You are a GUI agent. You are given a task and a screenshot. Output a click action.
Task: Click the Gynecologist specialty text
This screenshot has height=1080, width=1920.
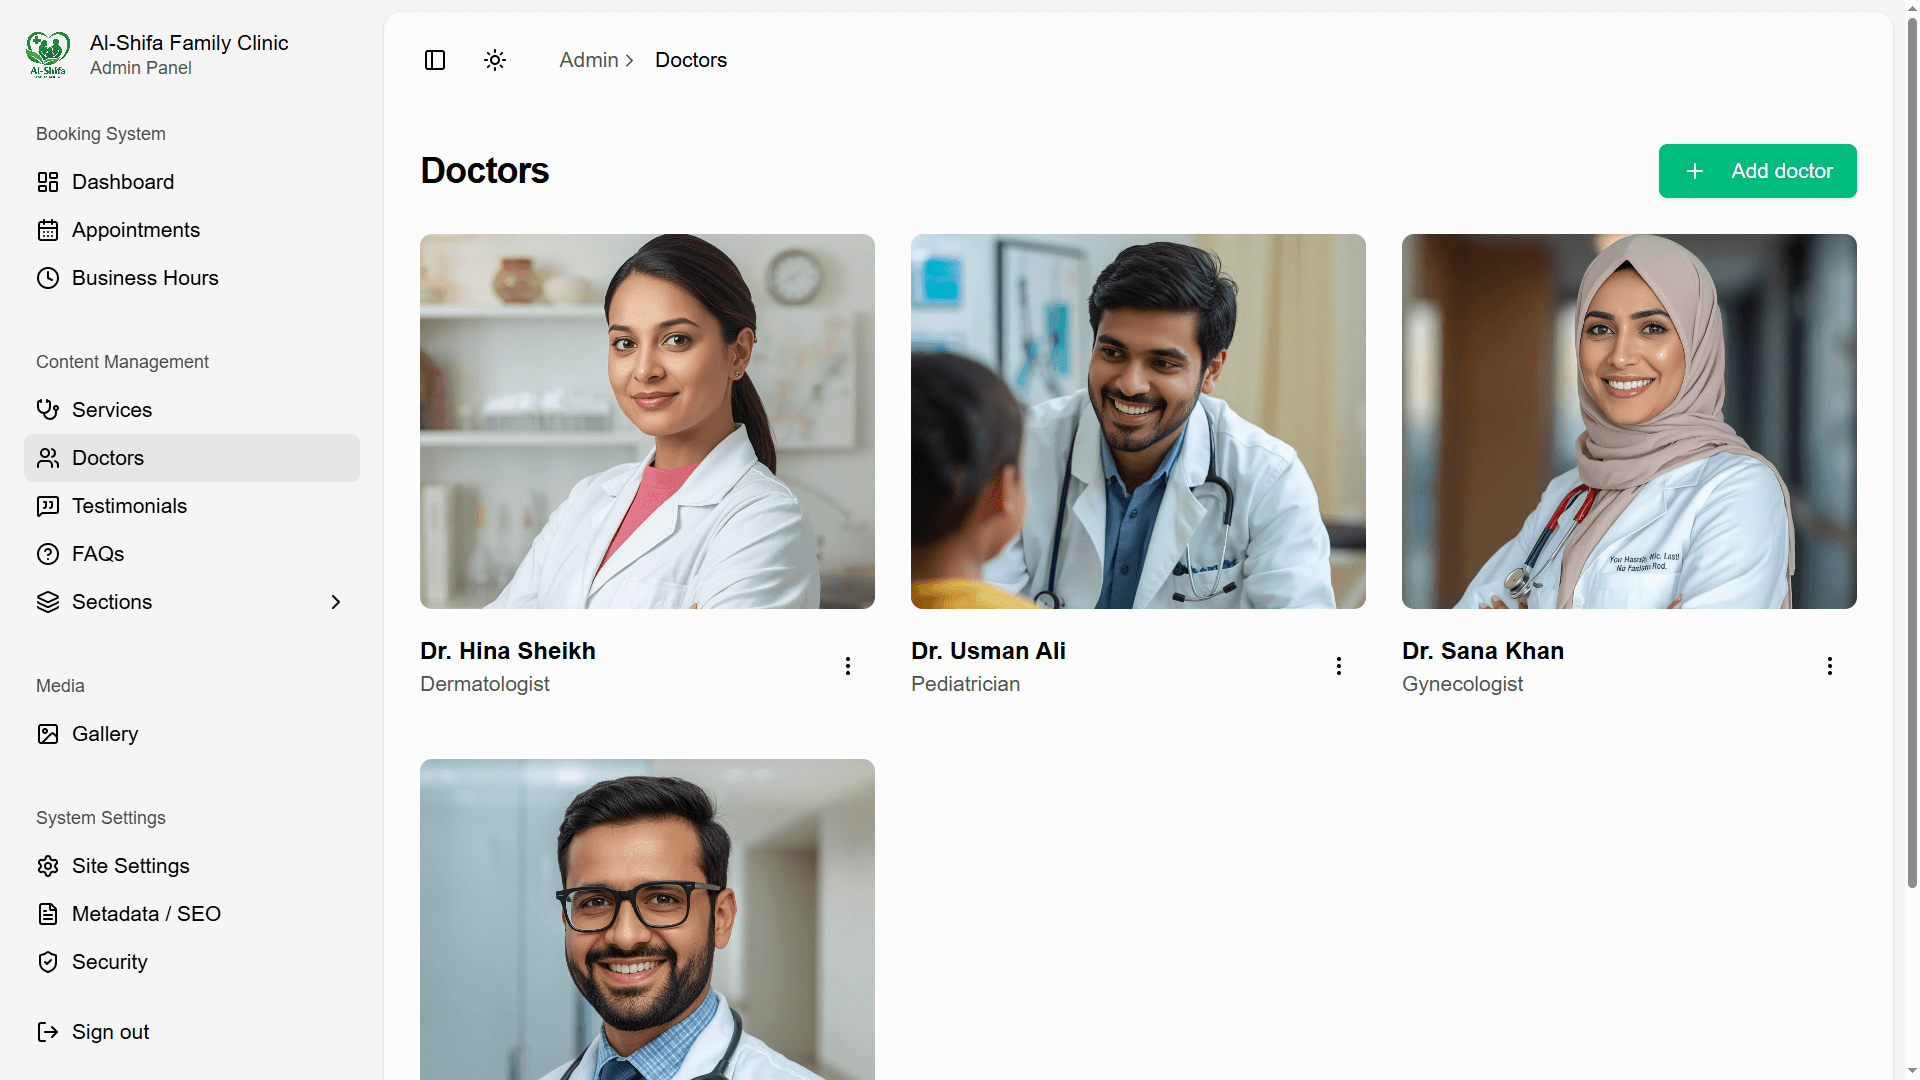click(x=1463, y=684)
